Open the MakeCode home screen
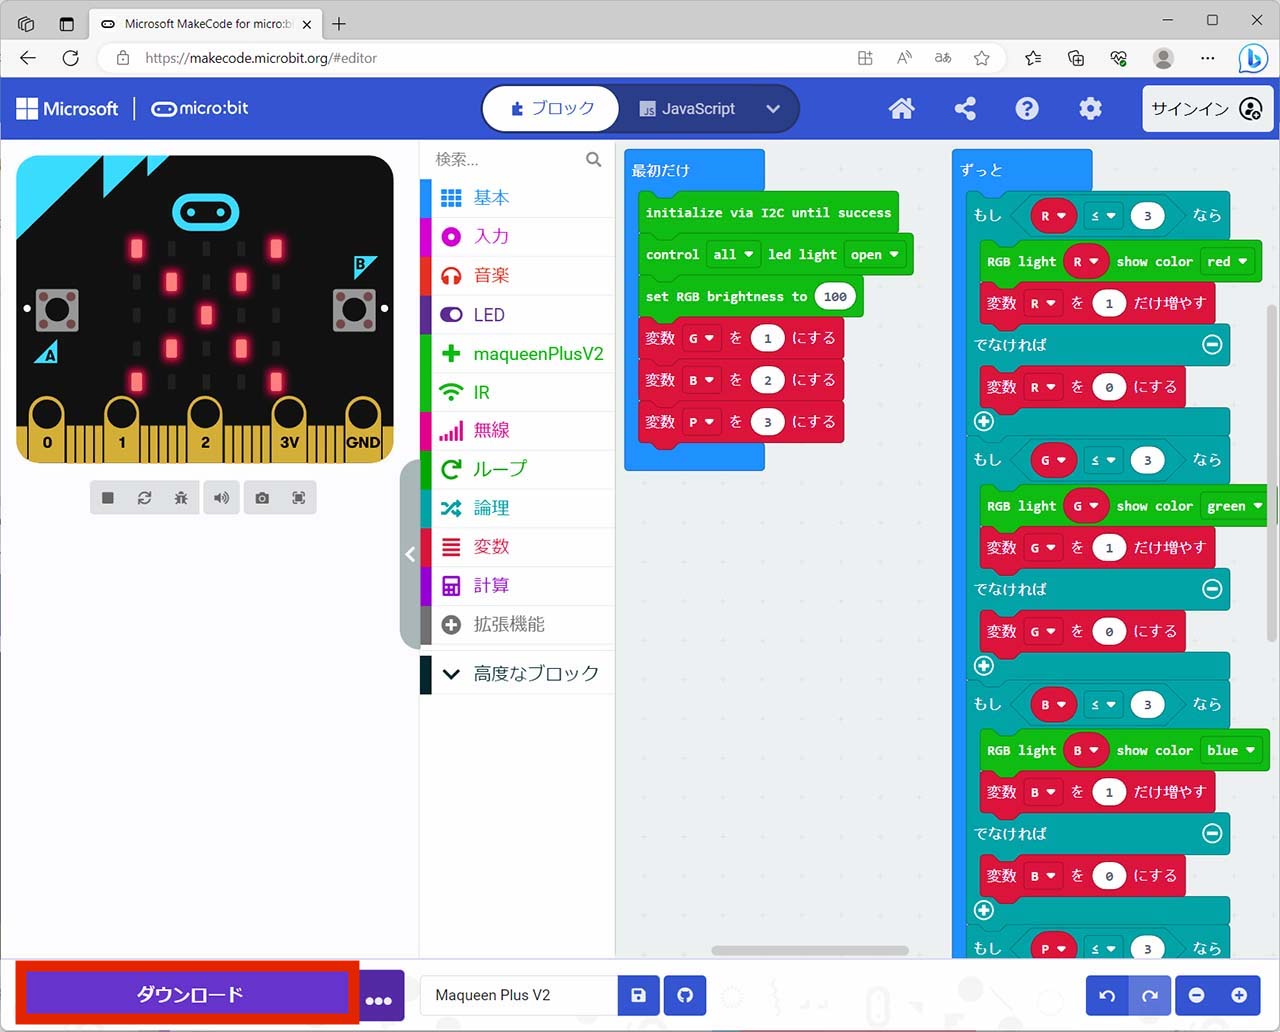The width and height of the screenshot is (1280, 1032). (x=901, y=108)
